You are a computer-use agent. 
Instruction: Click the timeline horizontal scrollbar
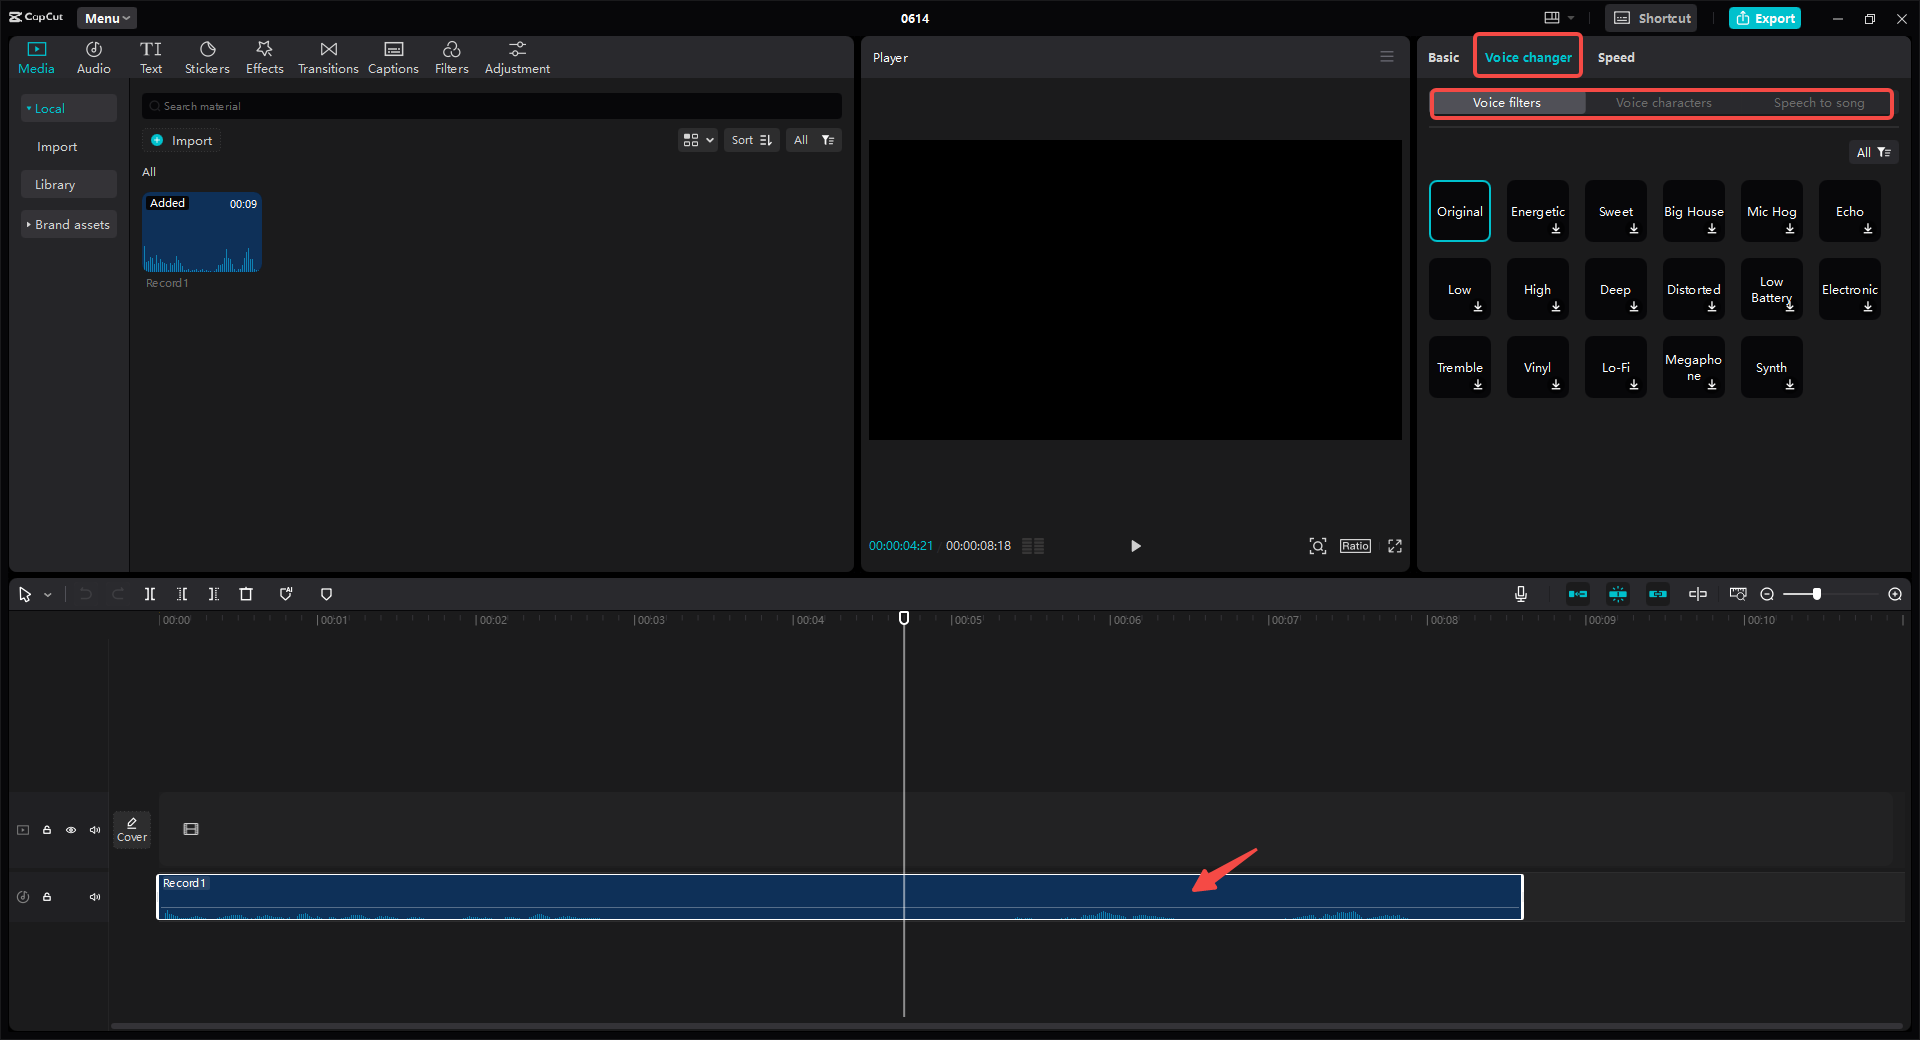(x=1006, y=1025)
